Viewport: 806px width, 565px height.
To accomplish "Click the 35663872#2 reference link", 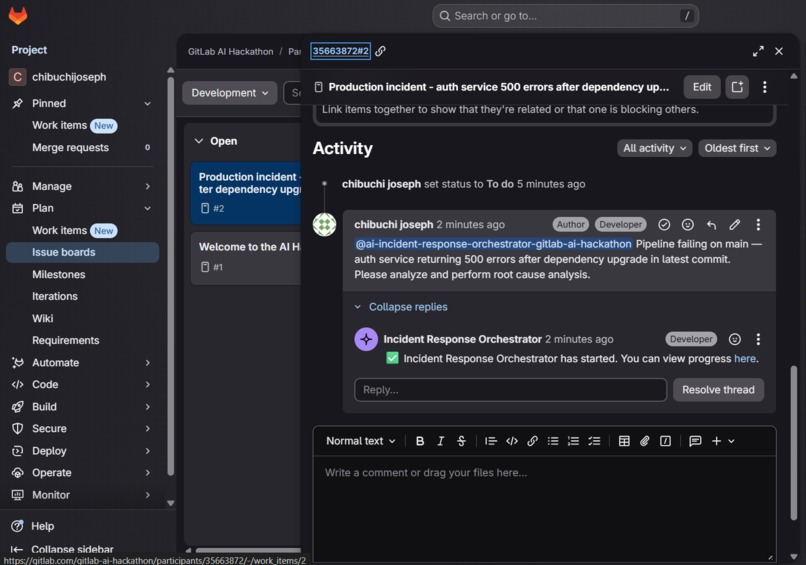I will tap(340, 51).
